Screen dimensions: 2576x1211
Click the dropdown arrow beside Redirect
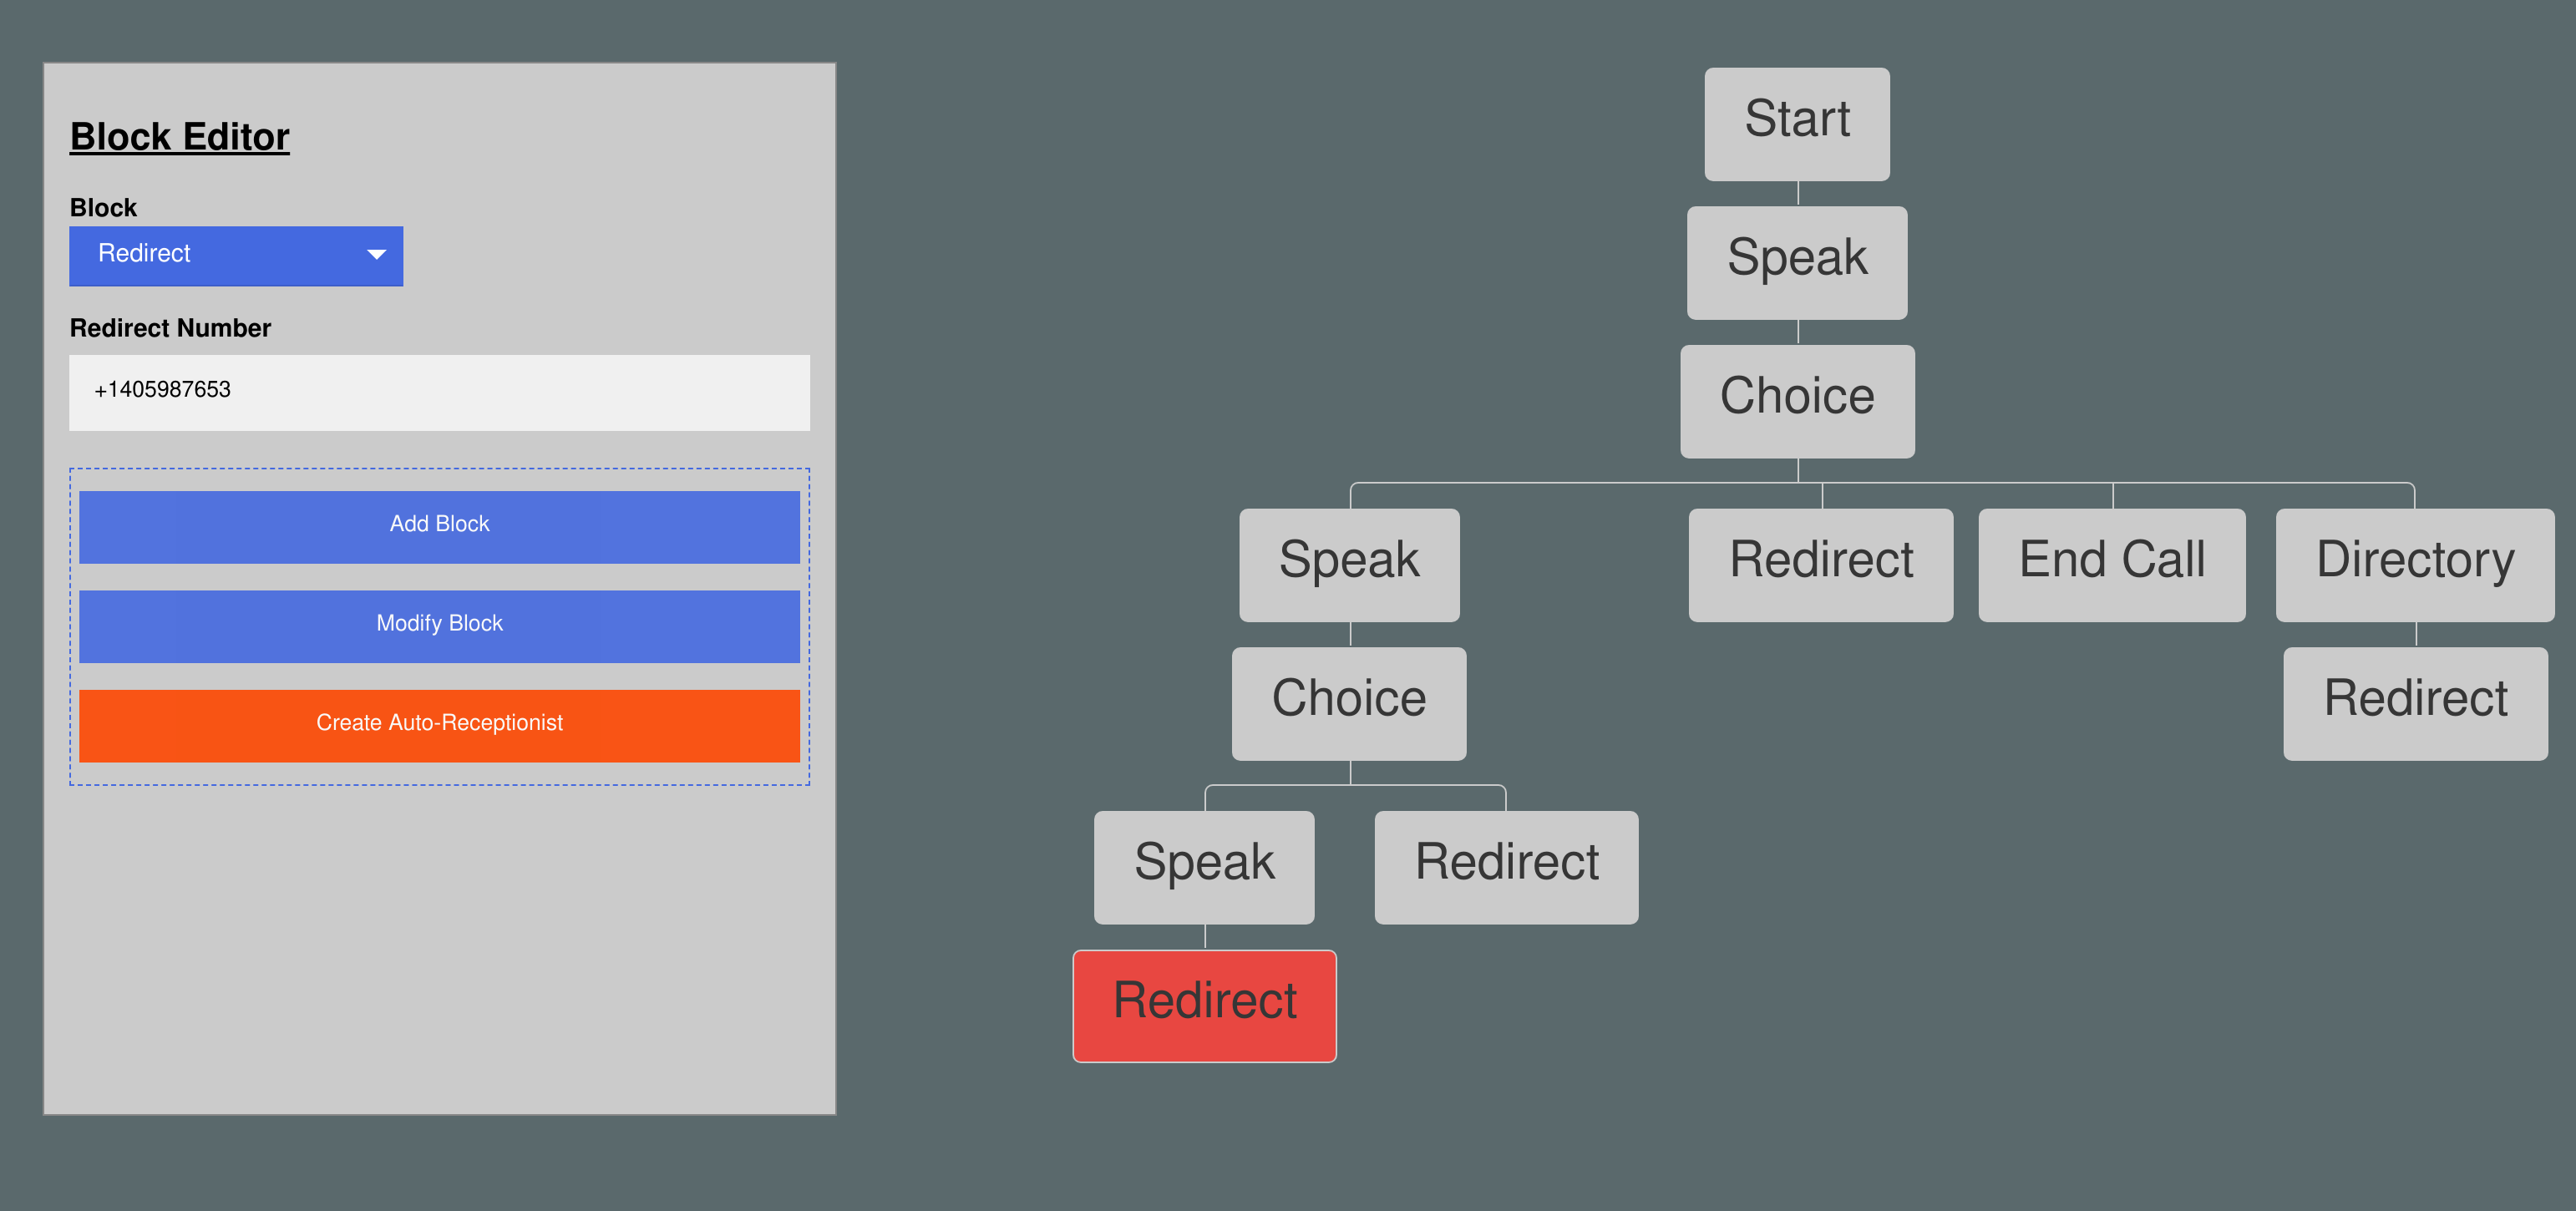tap(376, 255)
